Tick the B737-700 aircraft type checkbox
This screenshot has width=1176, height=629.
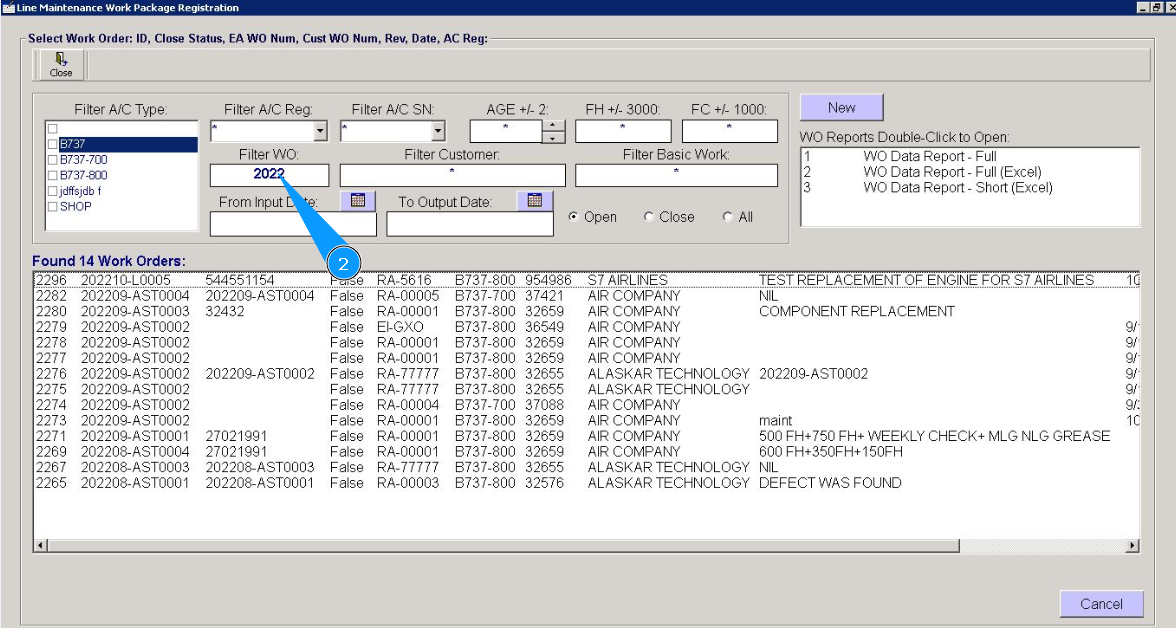pyautogui.click(x=52, y=160)
